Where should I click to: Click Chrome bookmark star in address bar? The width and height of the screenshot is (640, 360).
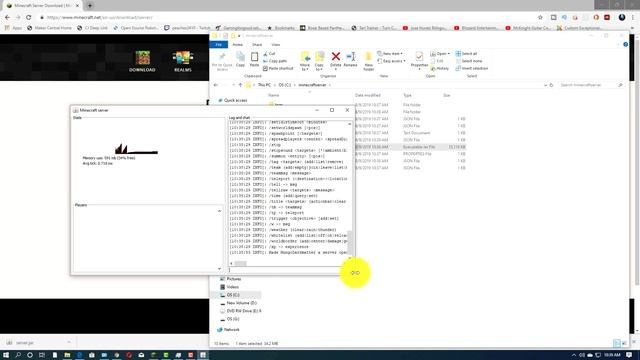[540, 18]
